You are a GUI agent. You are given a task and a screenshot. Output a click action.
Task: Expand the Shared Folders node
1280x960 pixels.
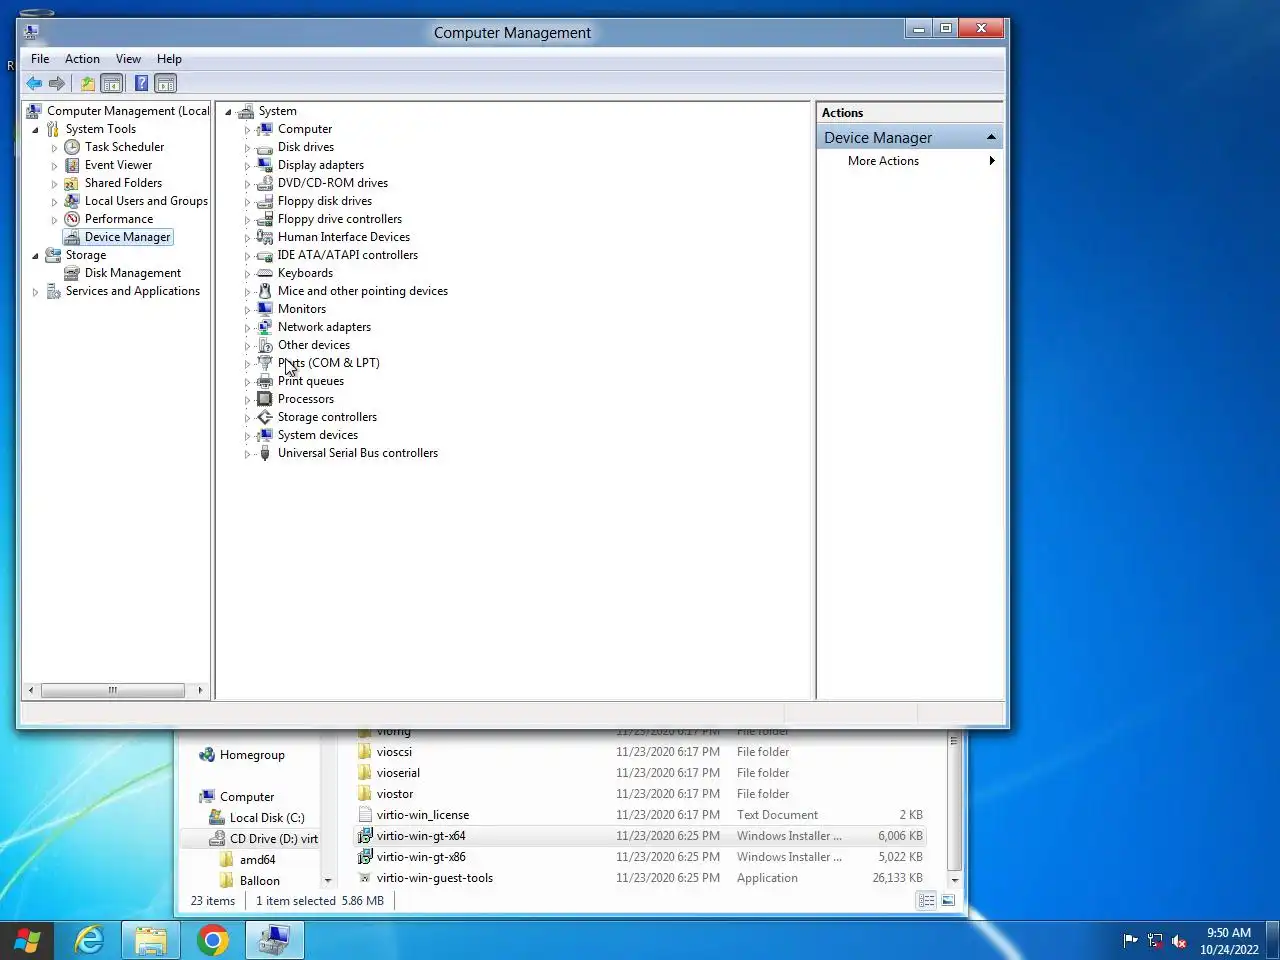(x=54, y=184)
